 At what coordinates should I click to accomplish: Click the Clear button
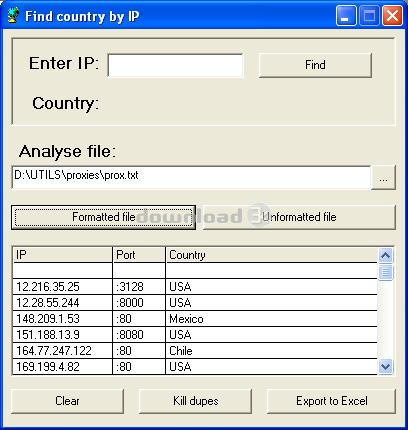pyautogui.click(x=67, y=401)
